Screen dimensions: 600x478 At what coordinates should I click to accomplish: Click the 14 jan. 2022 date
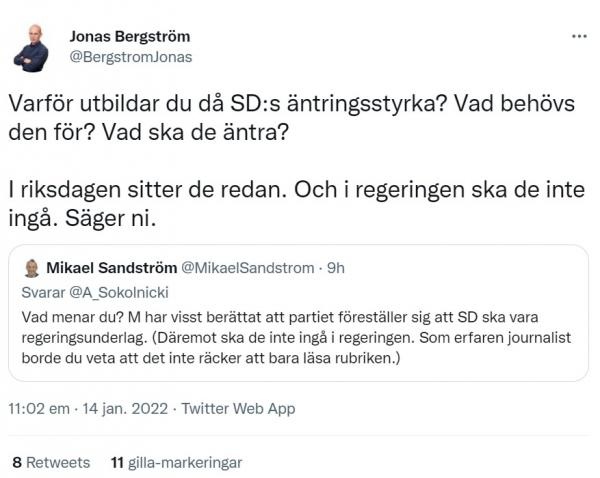click(125, 409)
